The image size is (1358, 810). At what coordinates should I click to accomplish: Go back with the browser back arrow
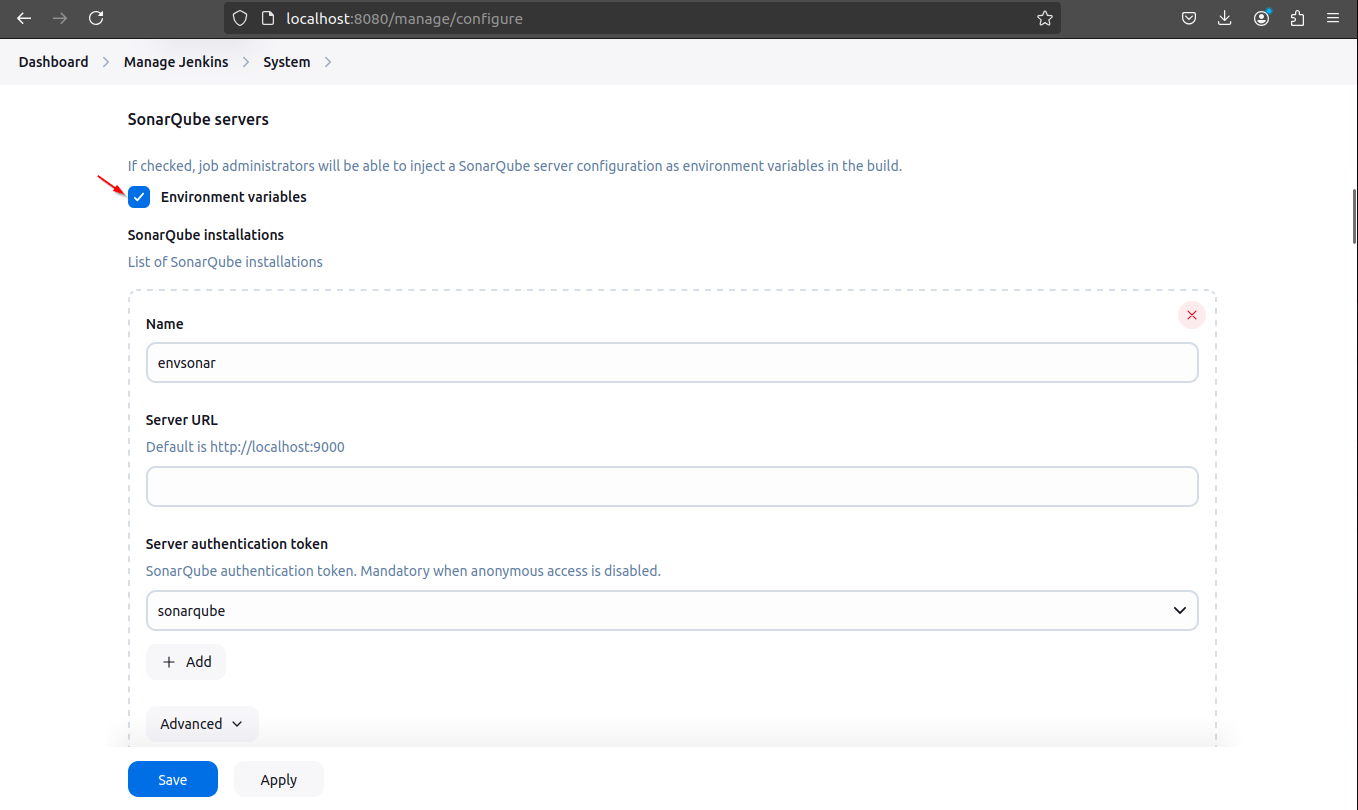(x=24, y=18)
